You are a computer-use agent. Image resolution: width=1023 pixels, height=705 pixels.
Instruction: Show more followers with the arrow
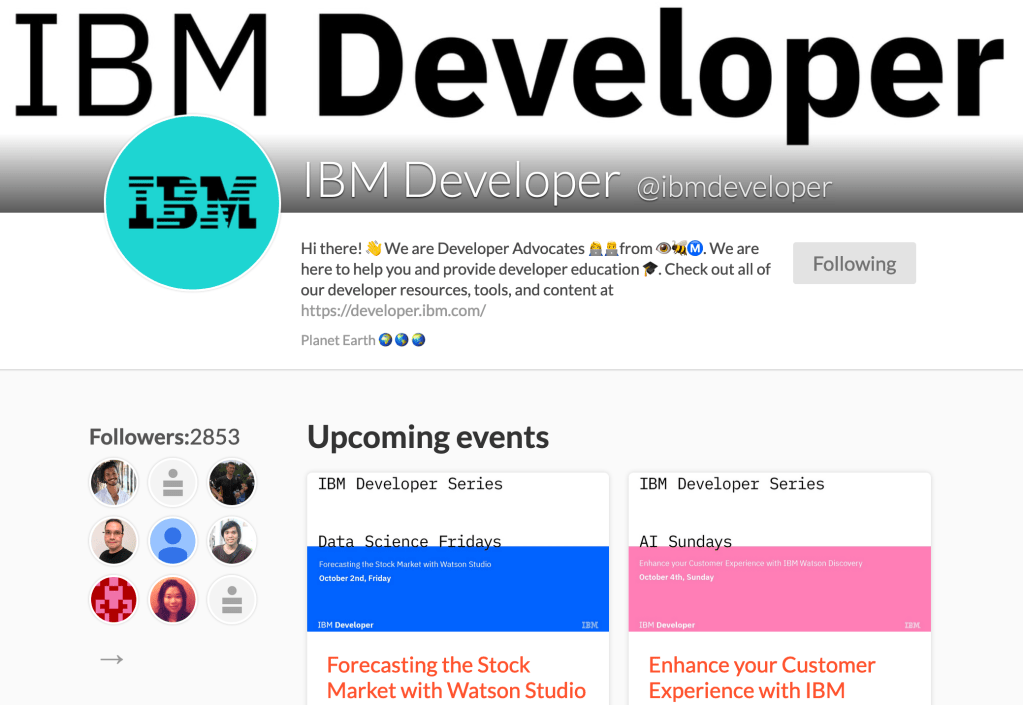112,659
